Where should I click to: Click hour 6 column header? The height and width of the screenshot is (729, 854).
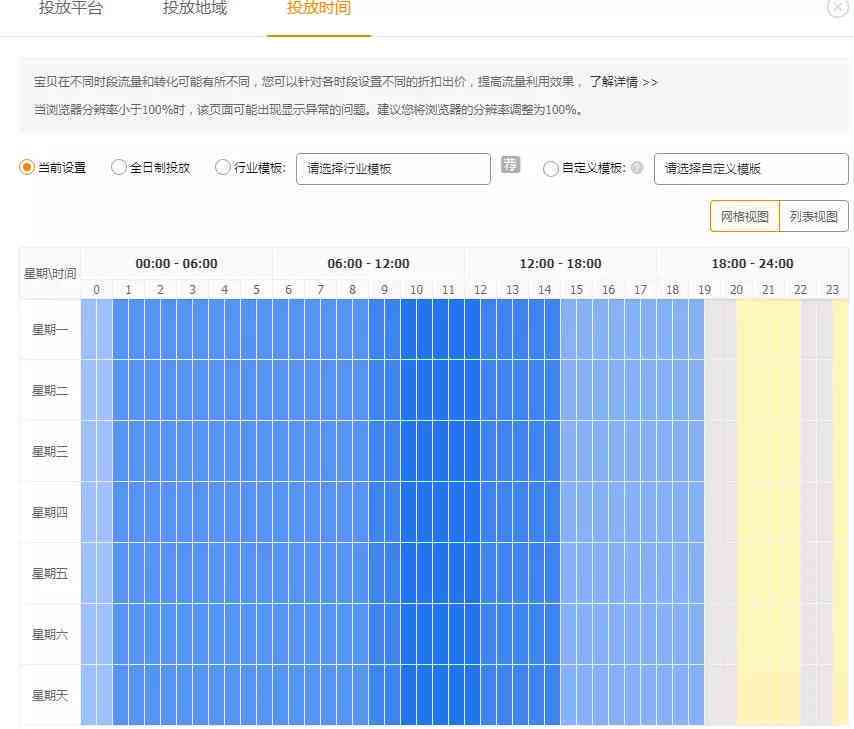[289, 289]
